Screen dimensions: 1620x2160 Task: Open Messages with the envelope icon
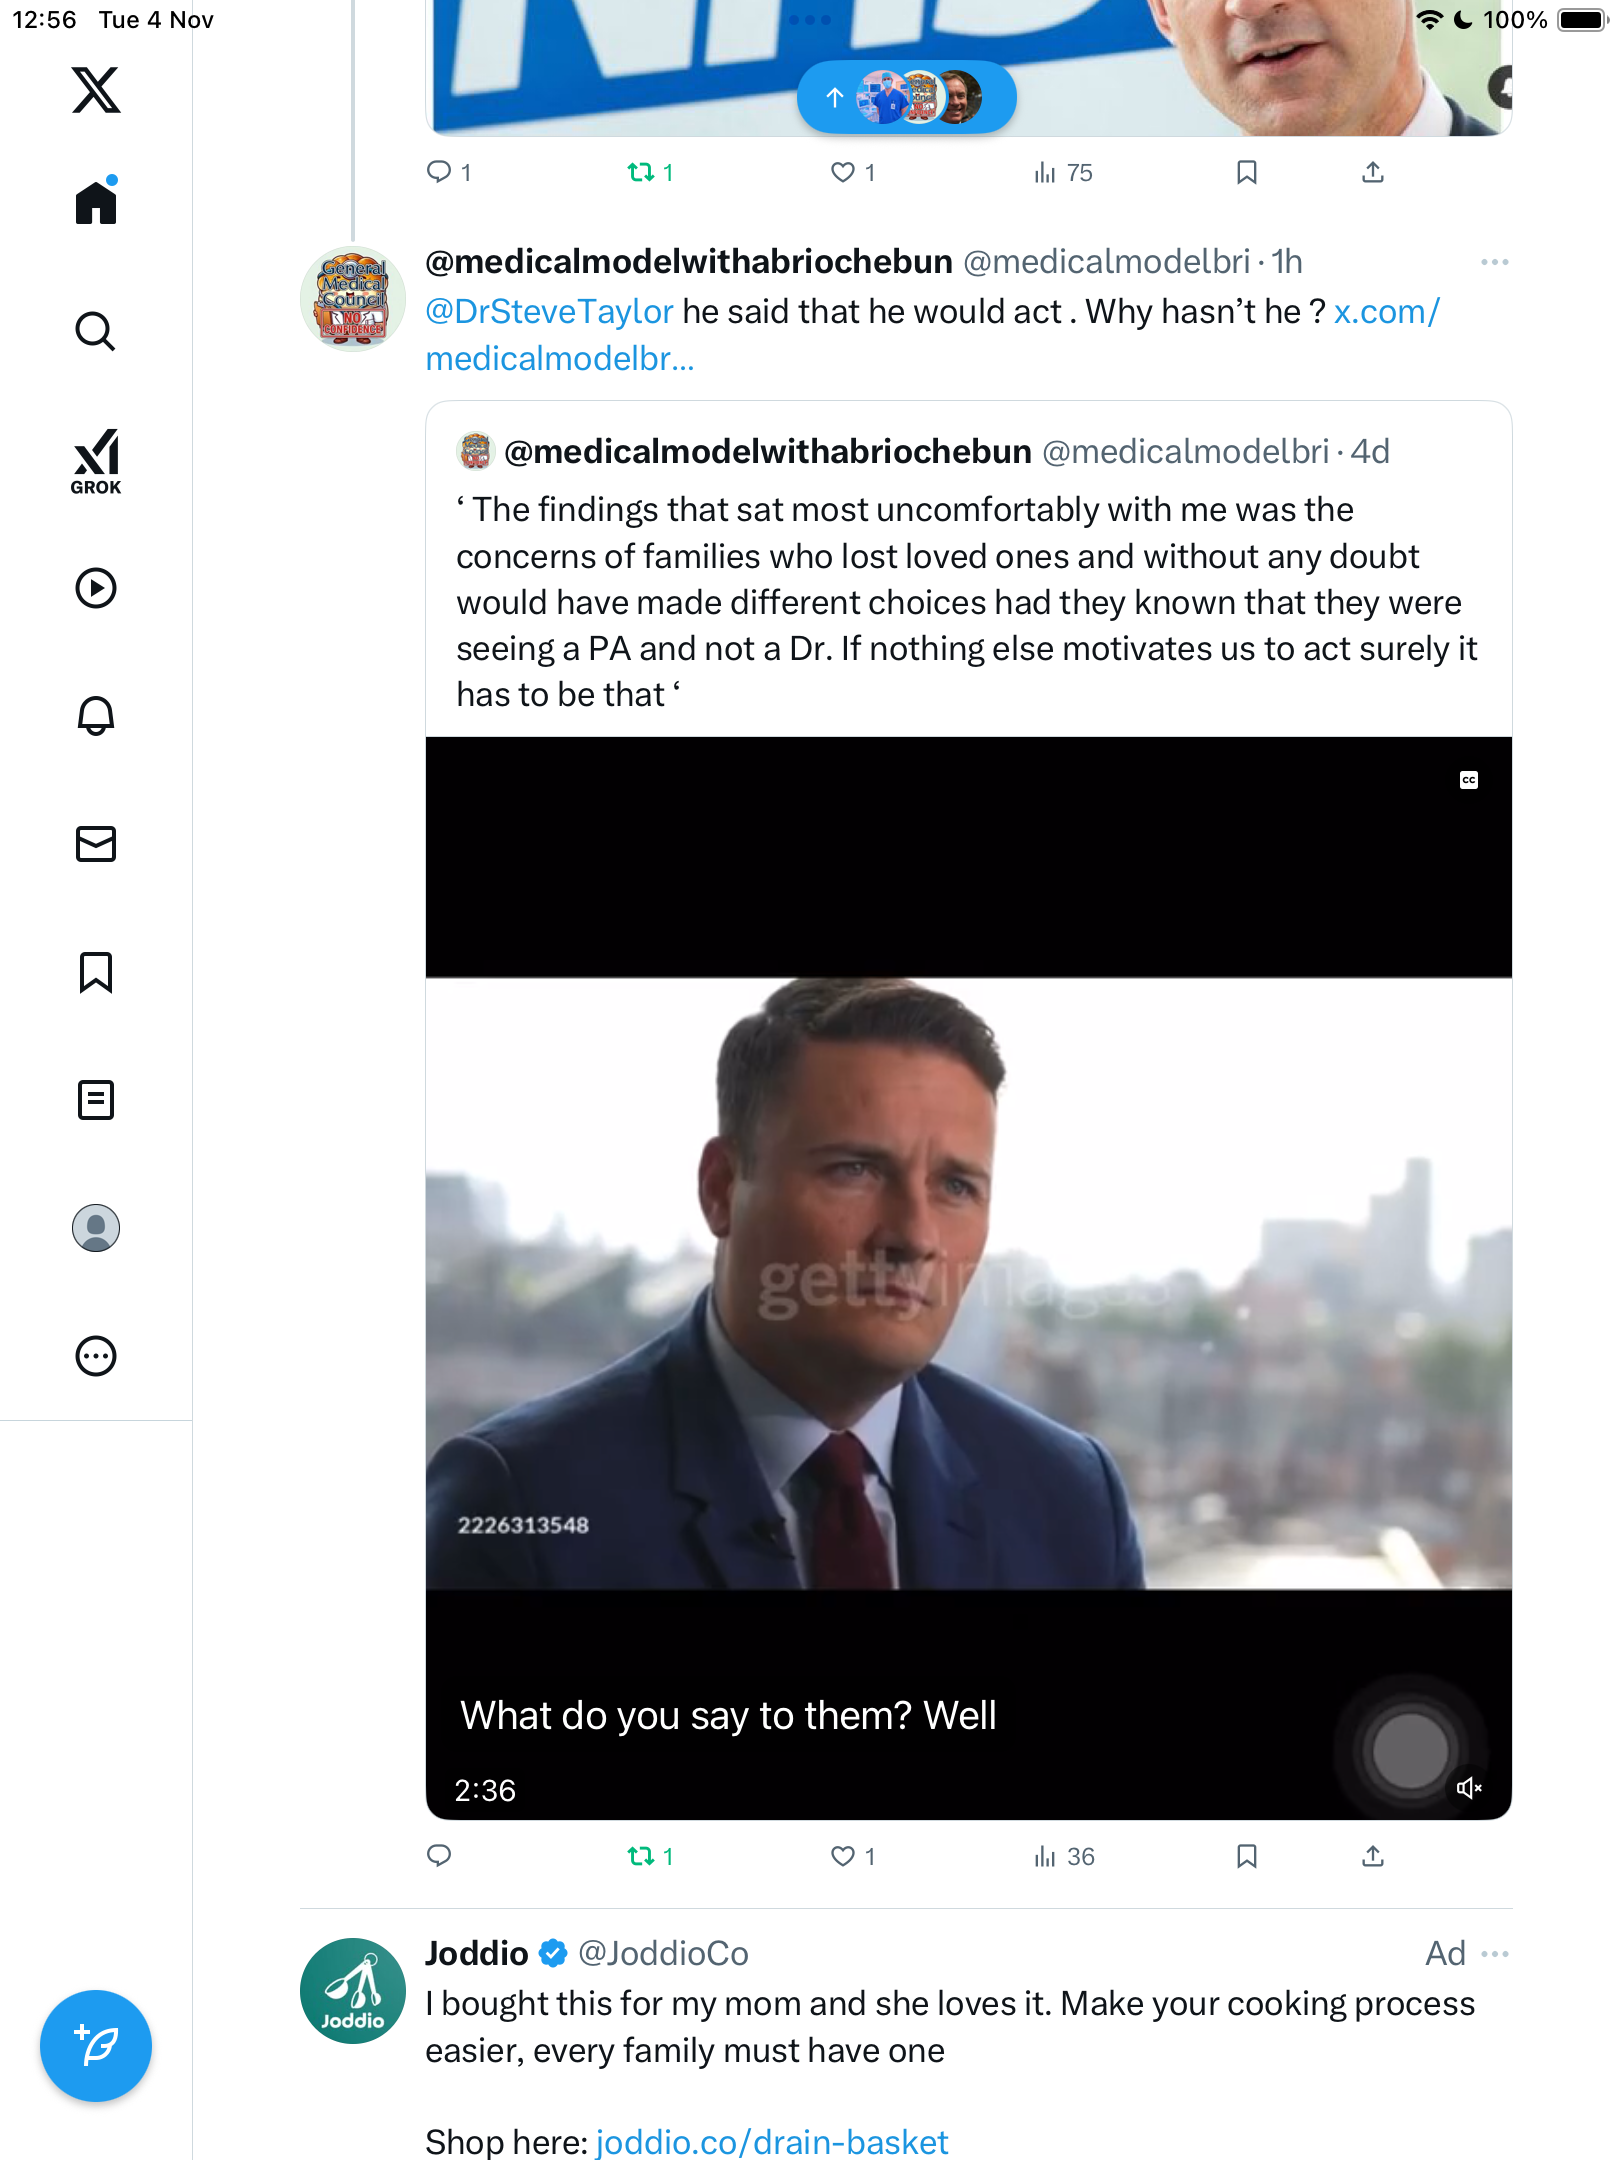pyautogui.click(x=96, y=844)
